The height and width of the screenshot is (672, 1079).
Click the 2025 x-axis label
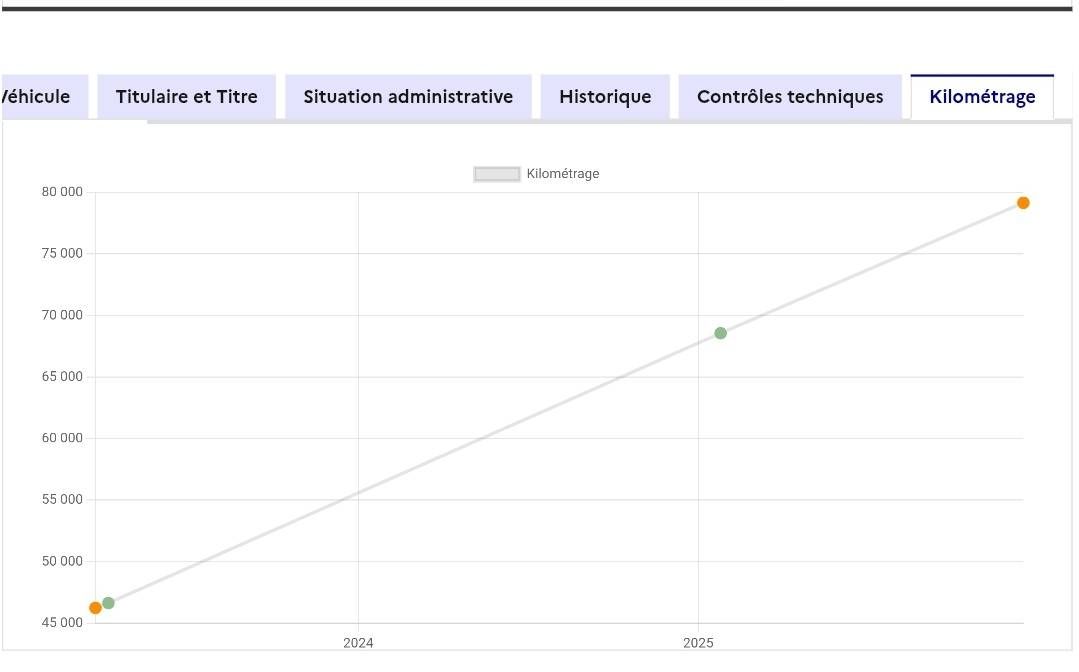point(698,643)
